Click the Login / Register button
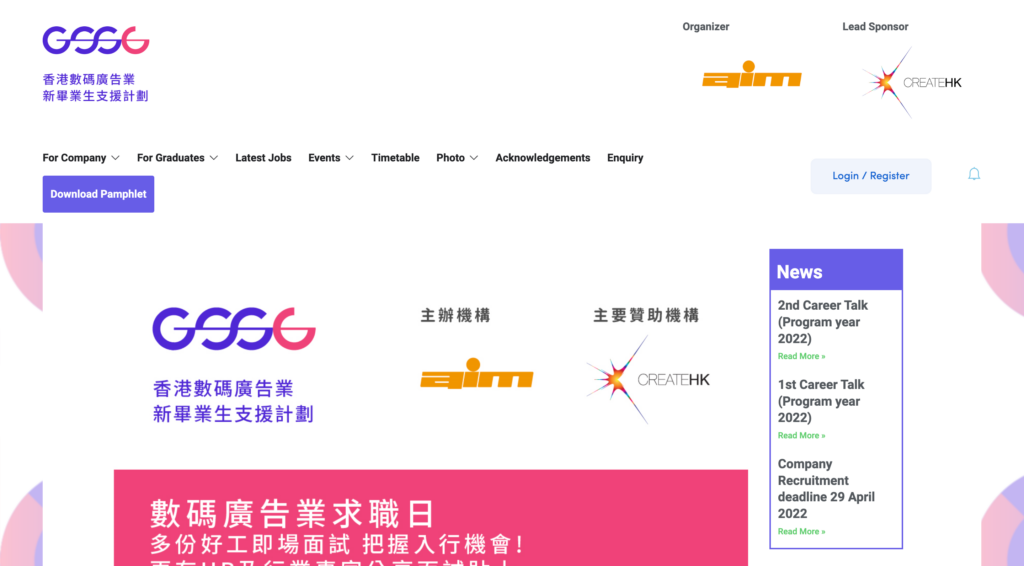1024x566 pixels. [x=871, y=176]
